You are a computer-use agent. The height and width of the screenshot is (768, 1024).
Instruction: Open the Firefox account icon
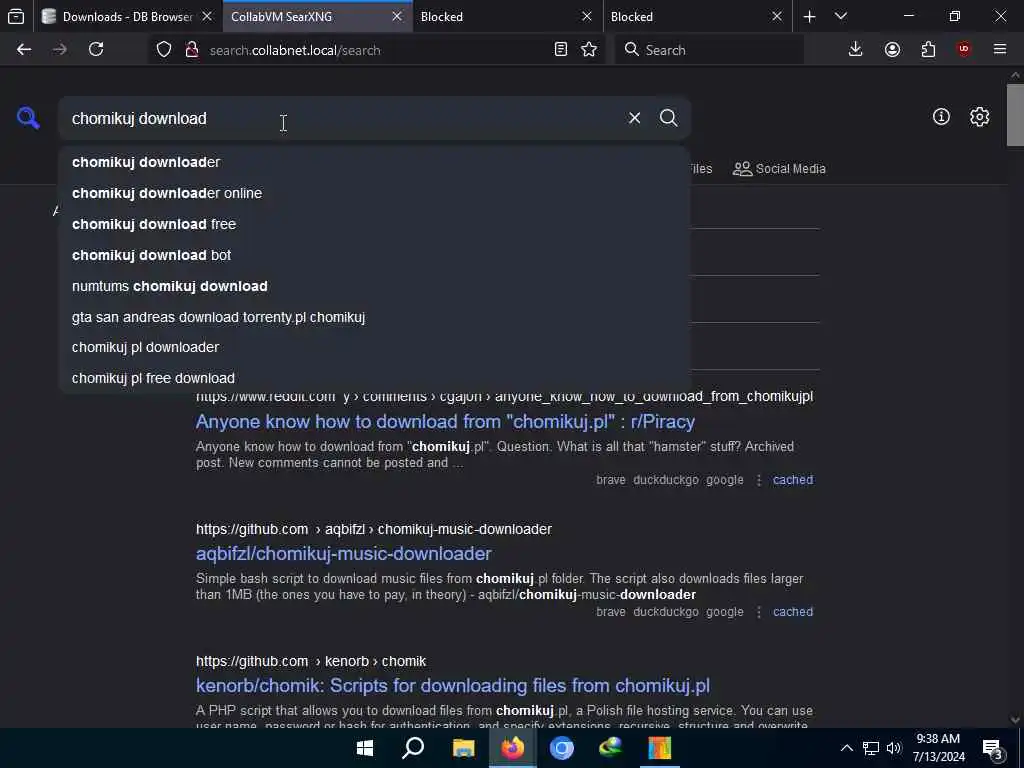[x=892, y=50]
